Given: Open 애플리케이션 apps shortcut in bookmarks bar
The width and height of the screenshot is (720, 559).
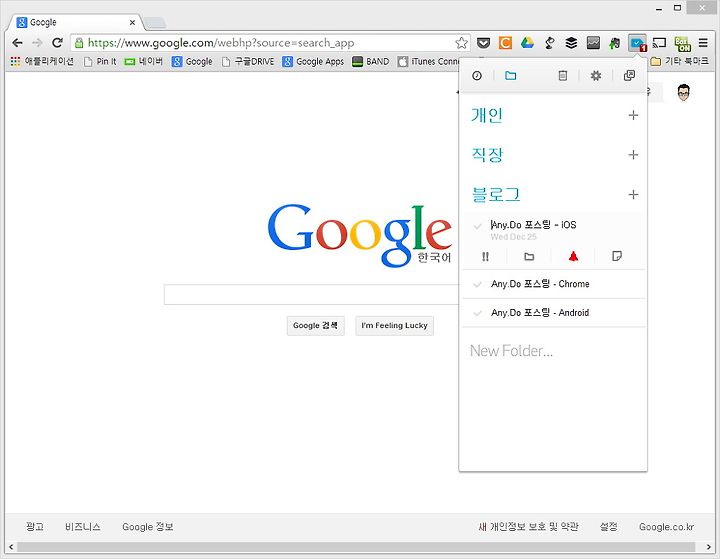Looking at the screenshot, I should click(42, 61).
